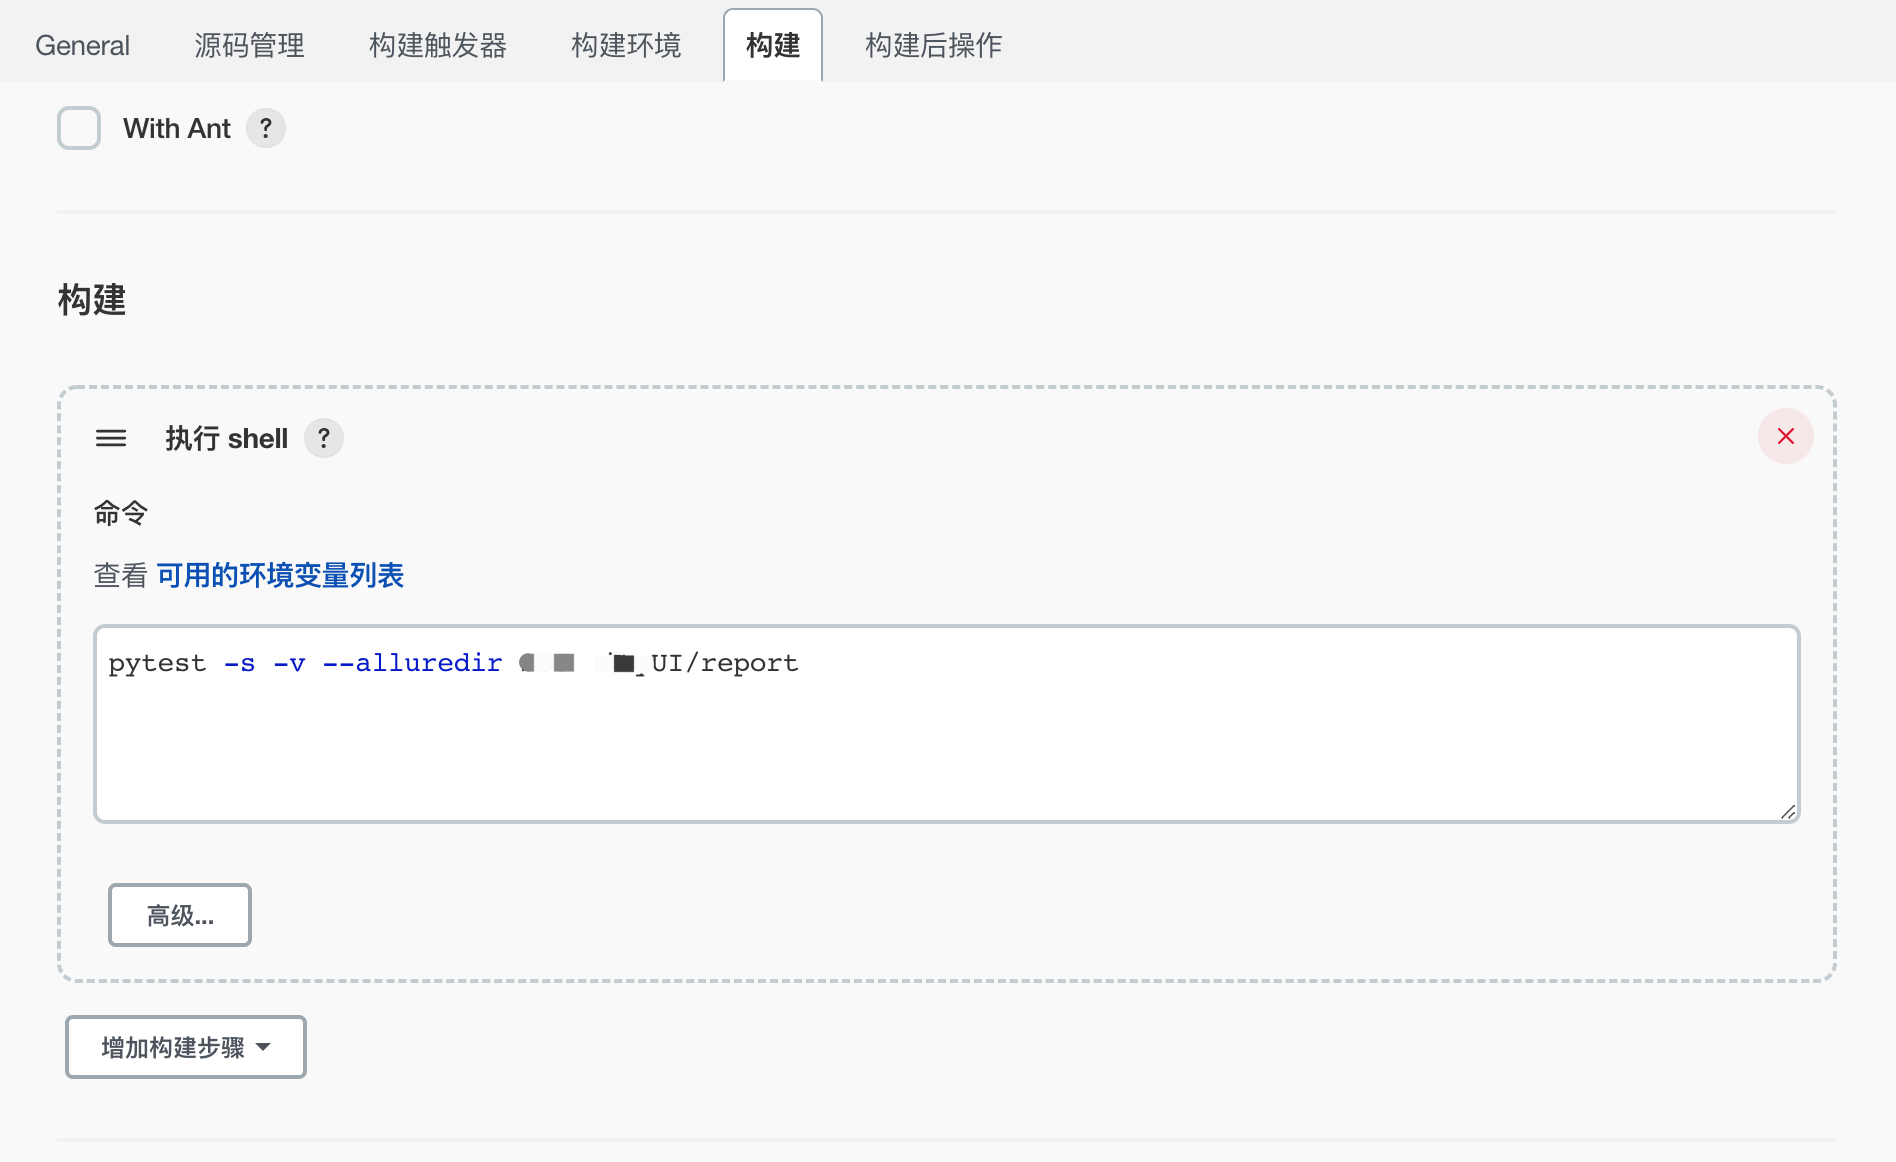Focus the pytest command text area

point(947,724)
